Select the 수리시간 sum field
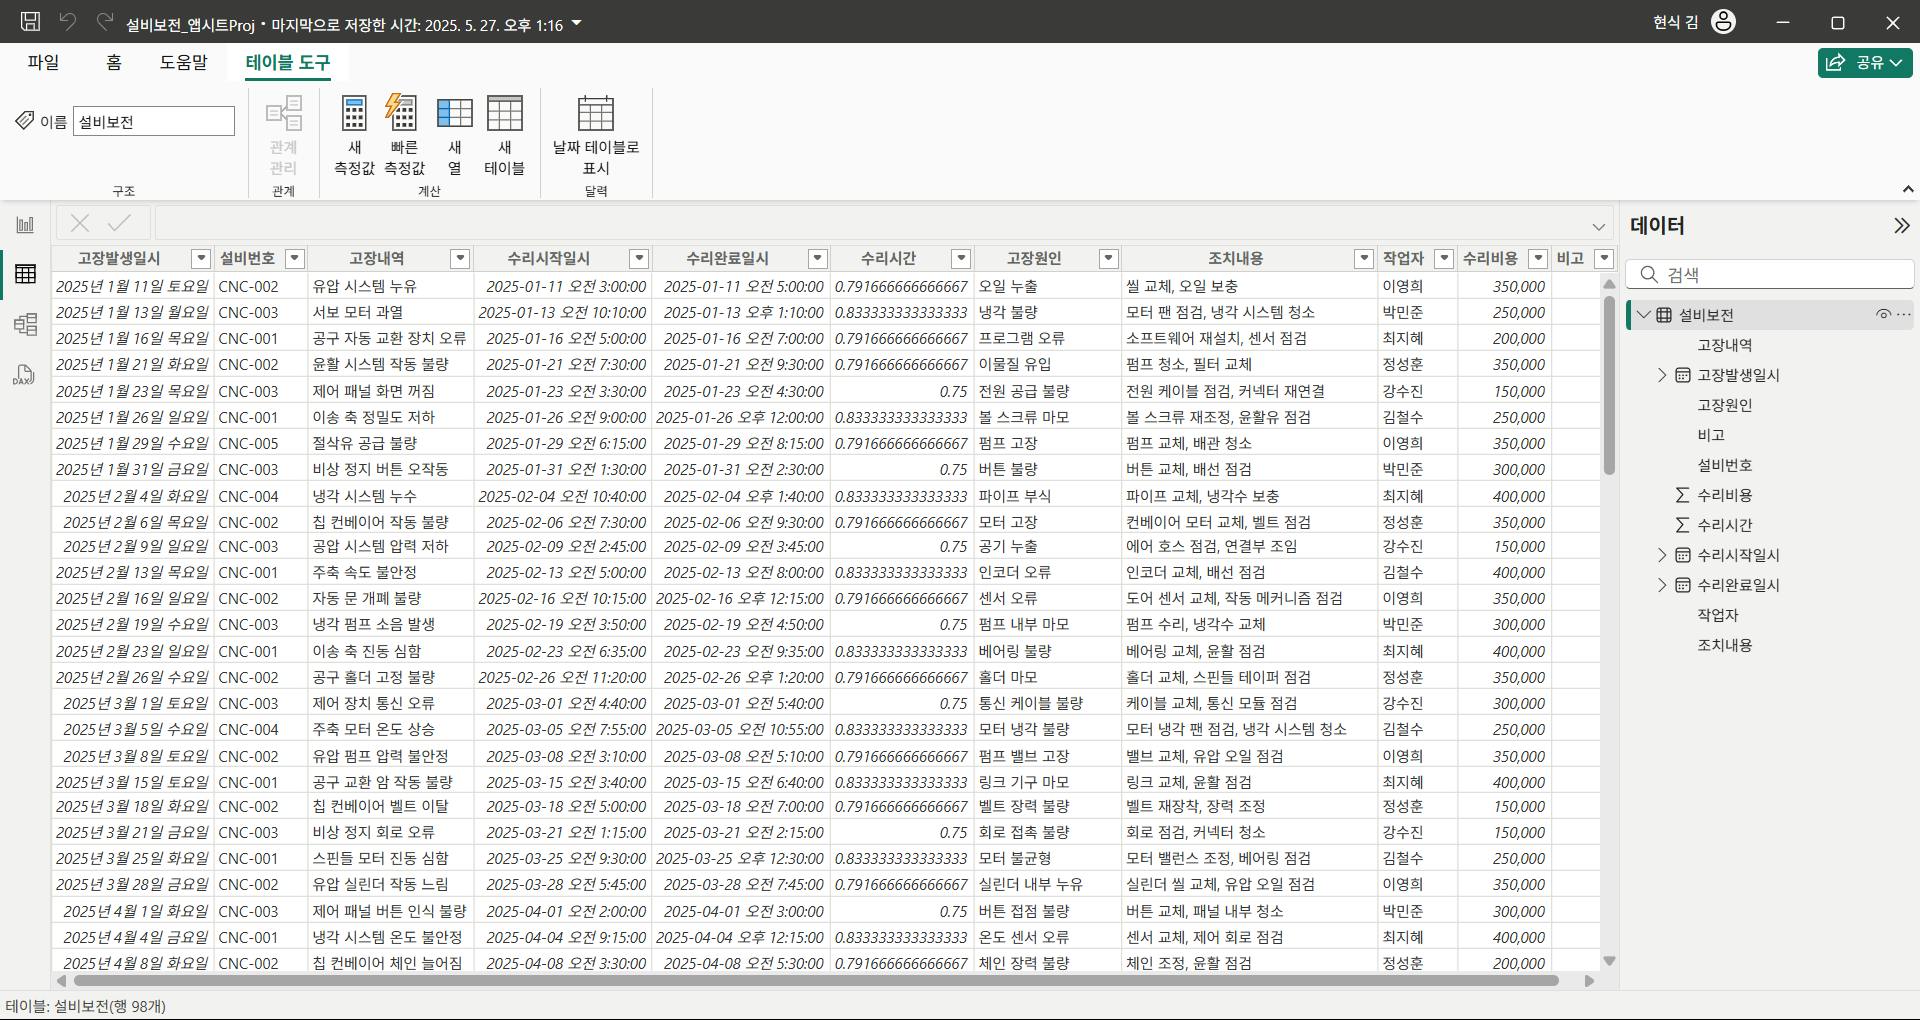This screenshot has width=1920, height=1020. (x=1724, y=525)
